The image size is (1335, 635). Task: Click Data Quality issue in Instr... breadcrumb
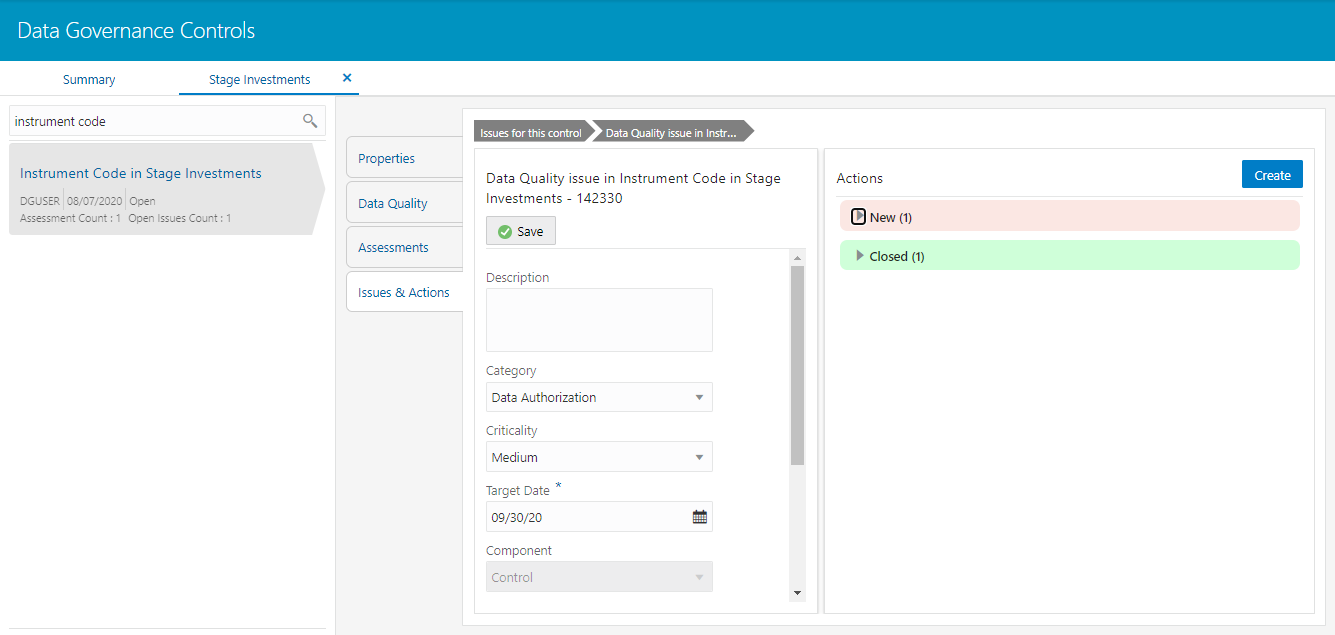671,132
